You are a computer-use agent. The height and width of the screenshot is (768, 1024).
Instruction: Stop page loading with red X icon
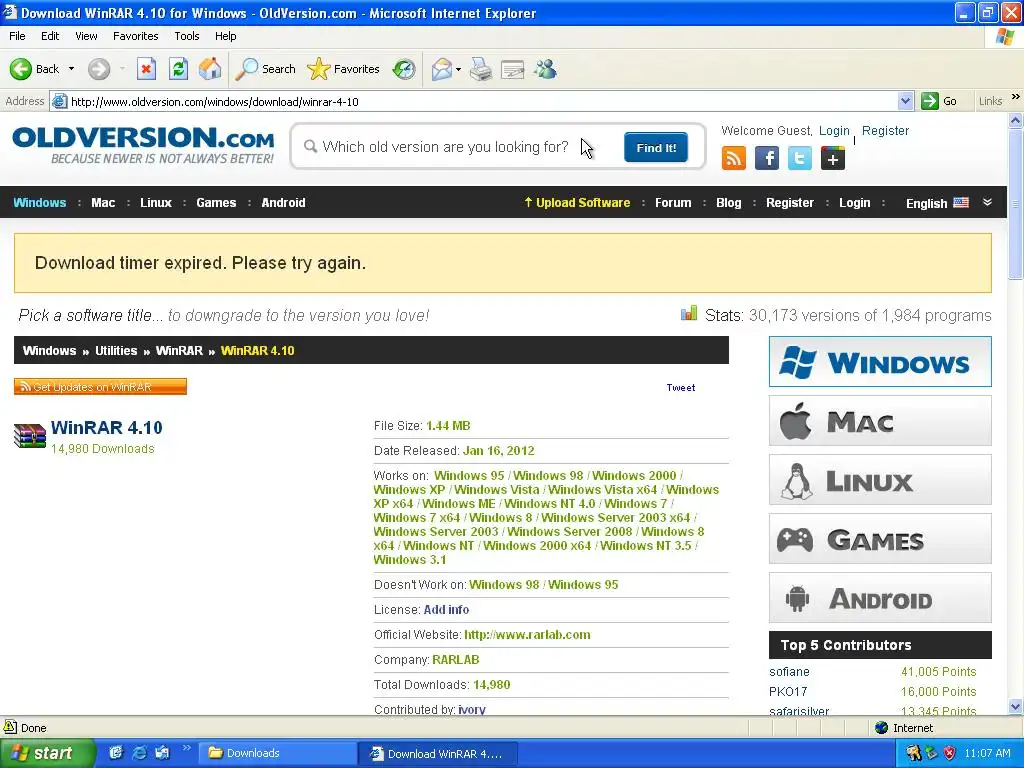146,69
